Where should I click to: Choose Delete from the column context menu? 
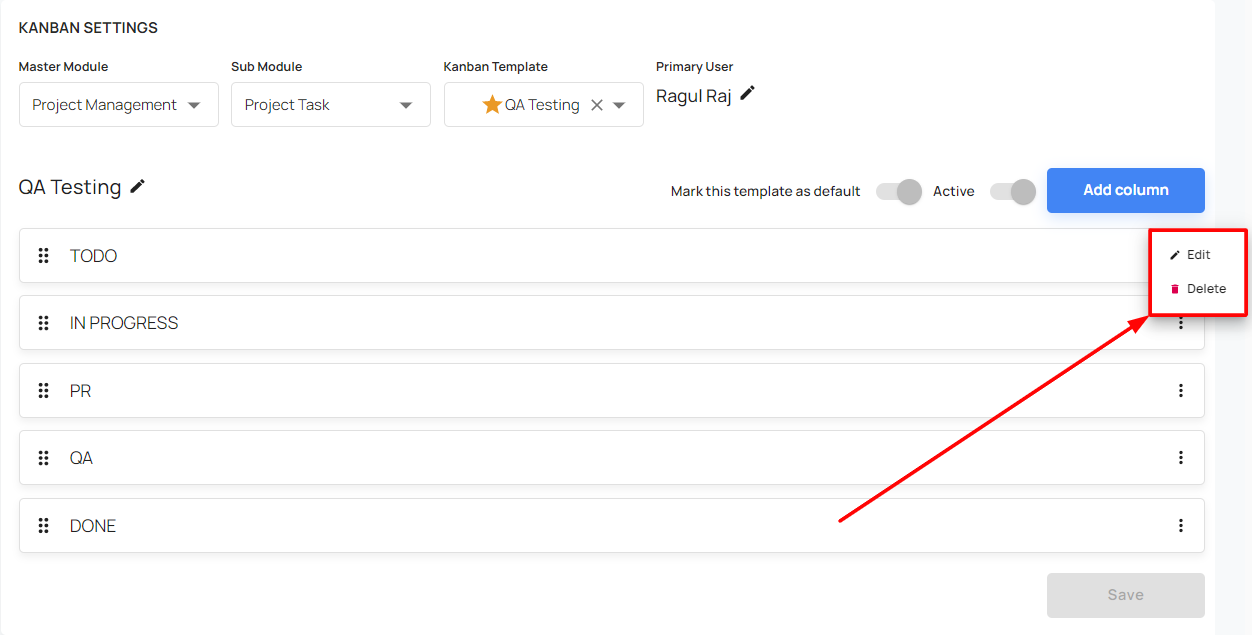tap(1198, 289)
